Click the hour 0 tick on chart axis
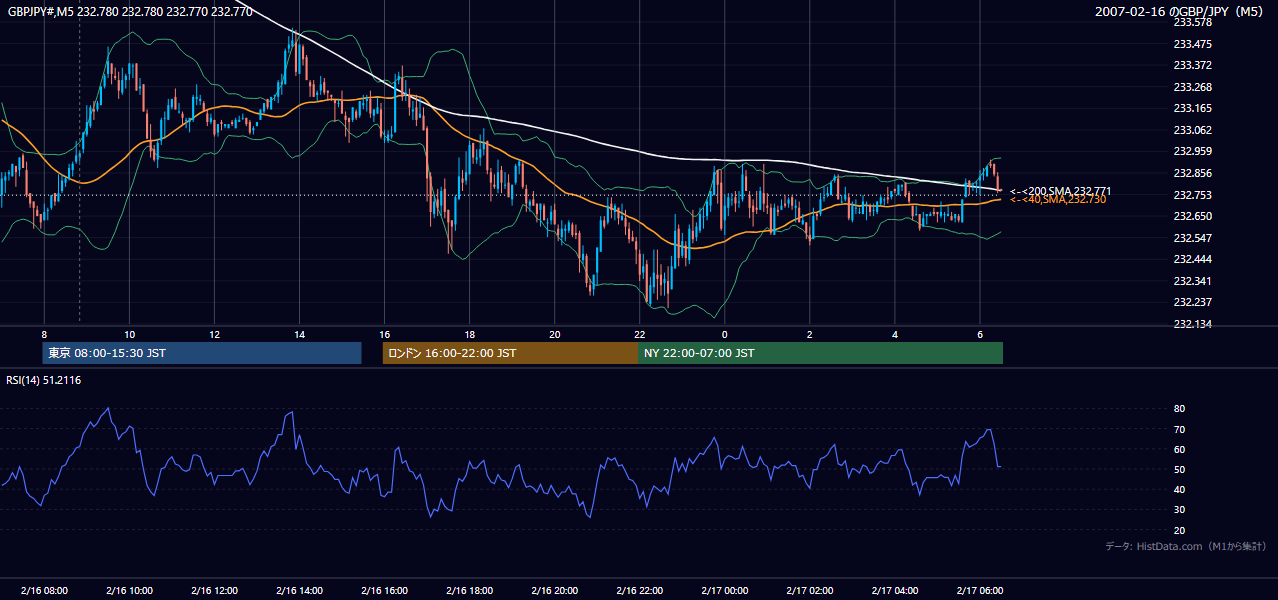 (724, 334)
